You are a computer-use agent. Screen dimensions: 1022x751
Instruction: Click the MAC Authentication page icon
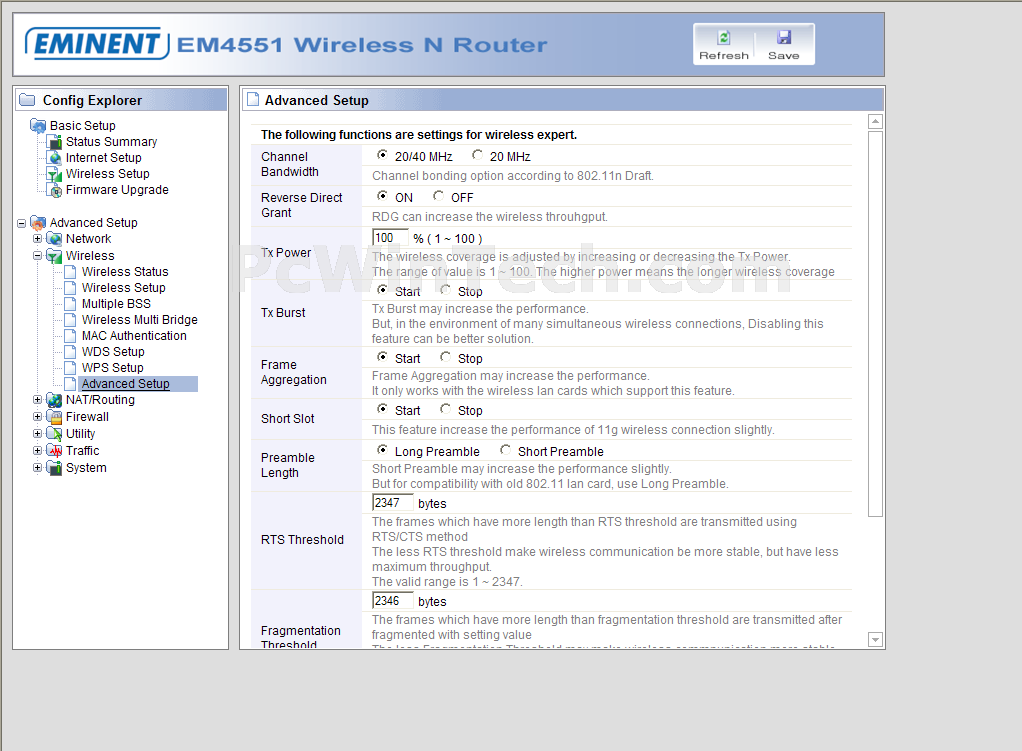click(70, 336)
